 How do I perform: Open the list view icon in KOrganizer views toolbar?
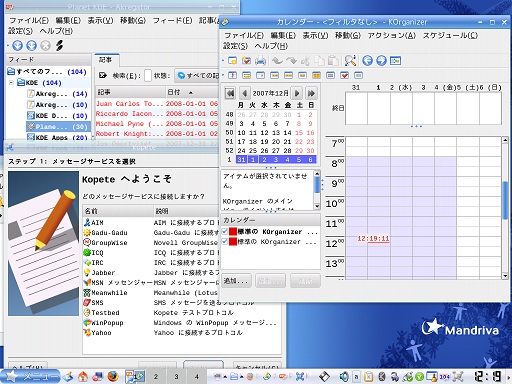246,76
